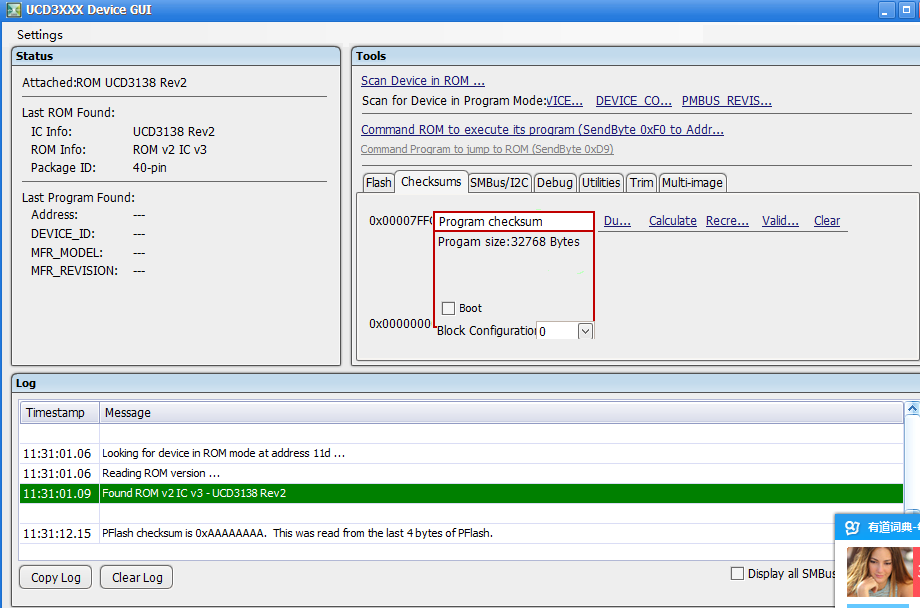The width and height of the screenshot is (920, 614).
Task: Click the Youdao popup photo thumbnail
Action: point(879,571)
